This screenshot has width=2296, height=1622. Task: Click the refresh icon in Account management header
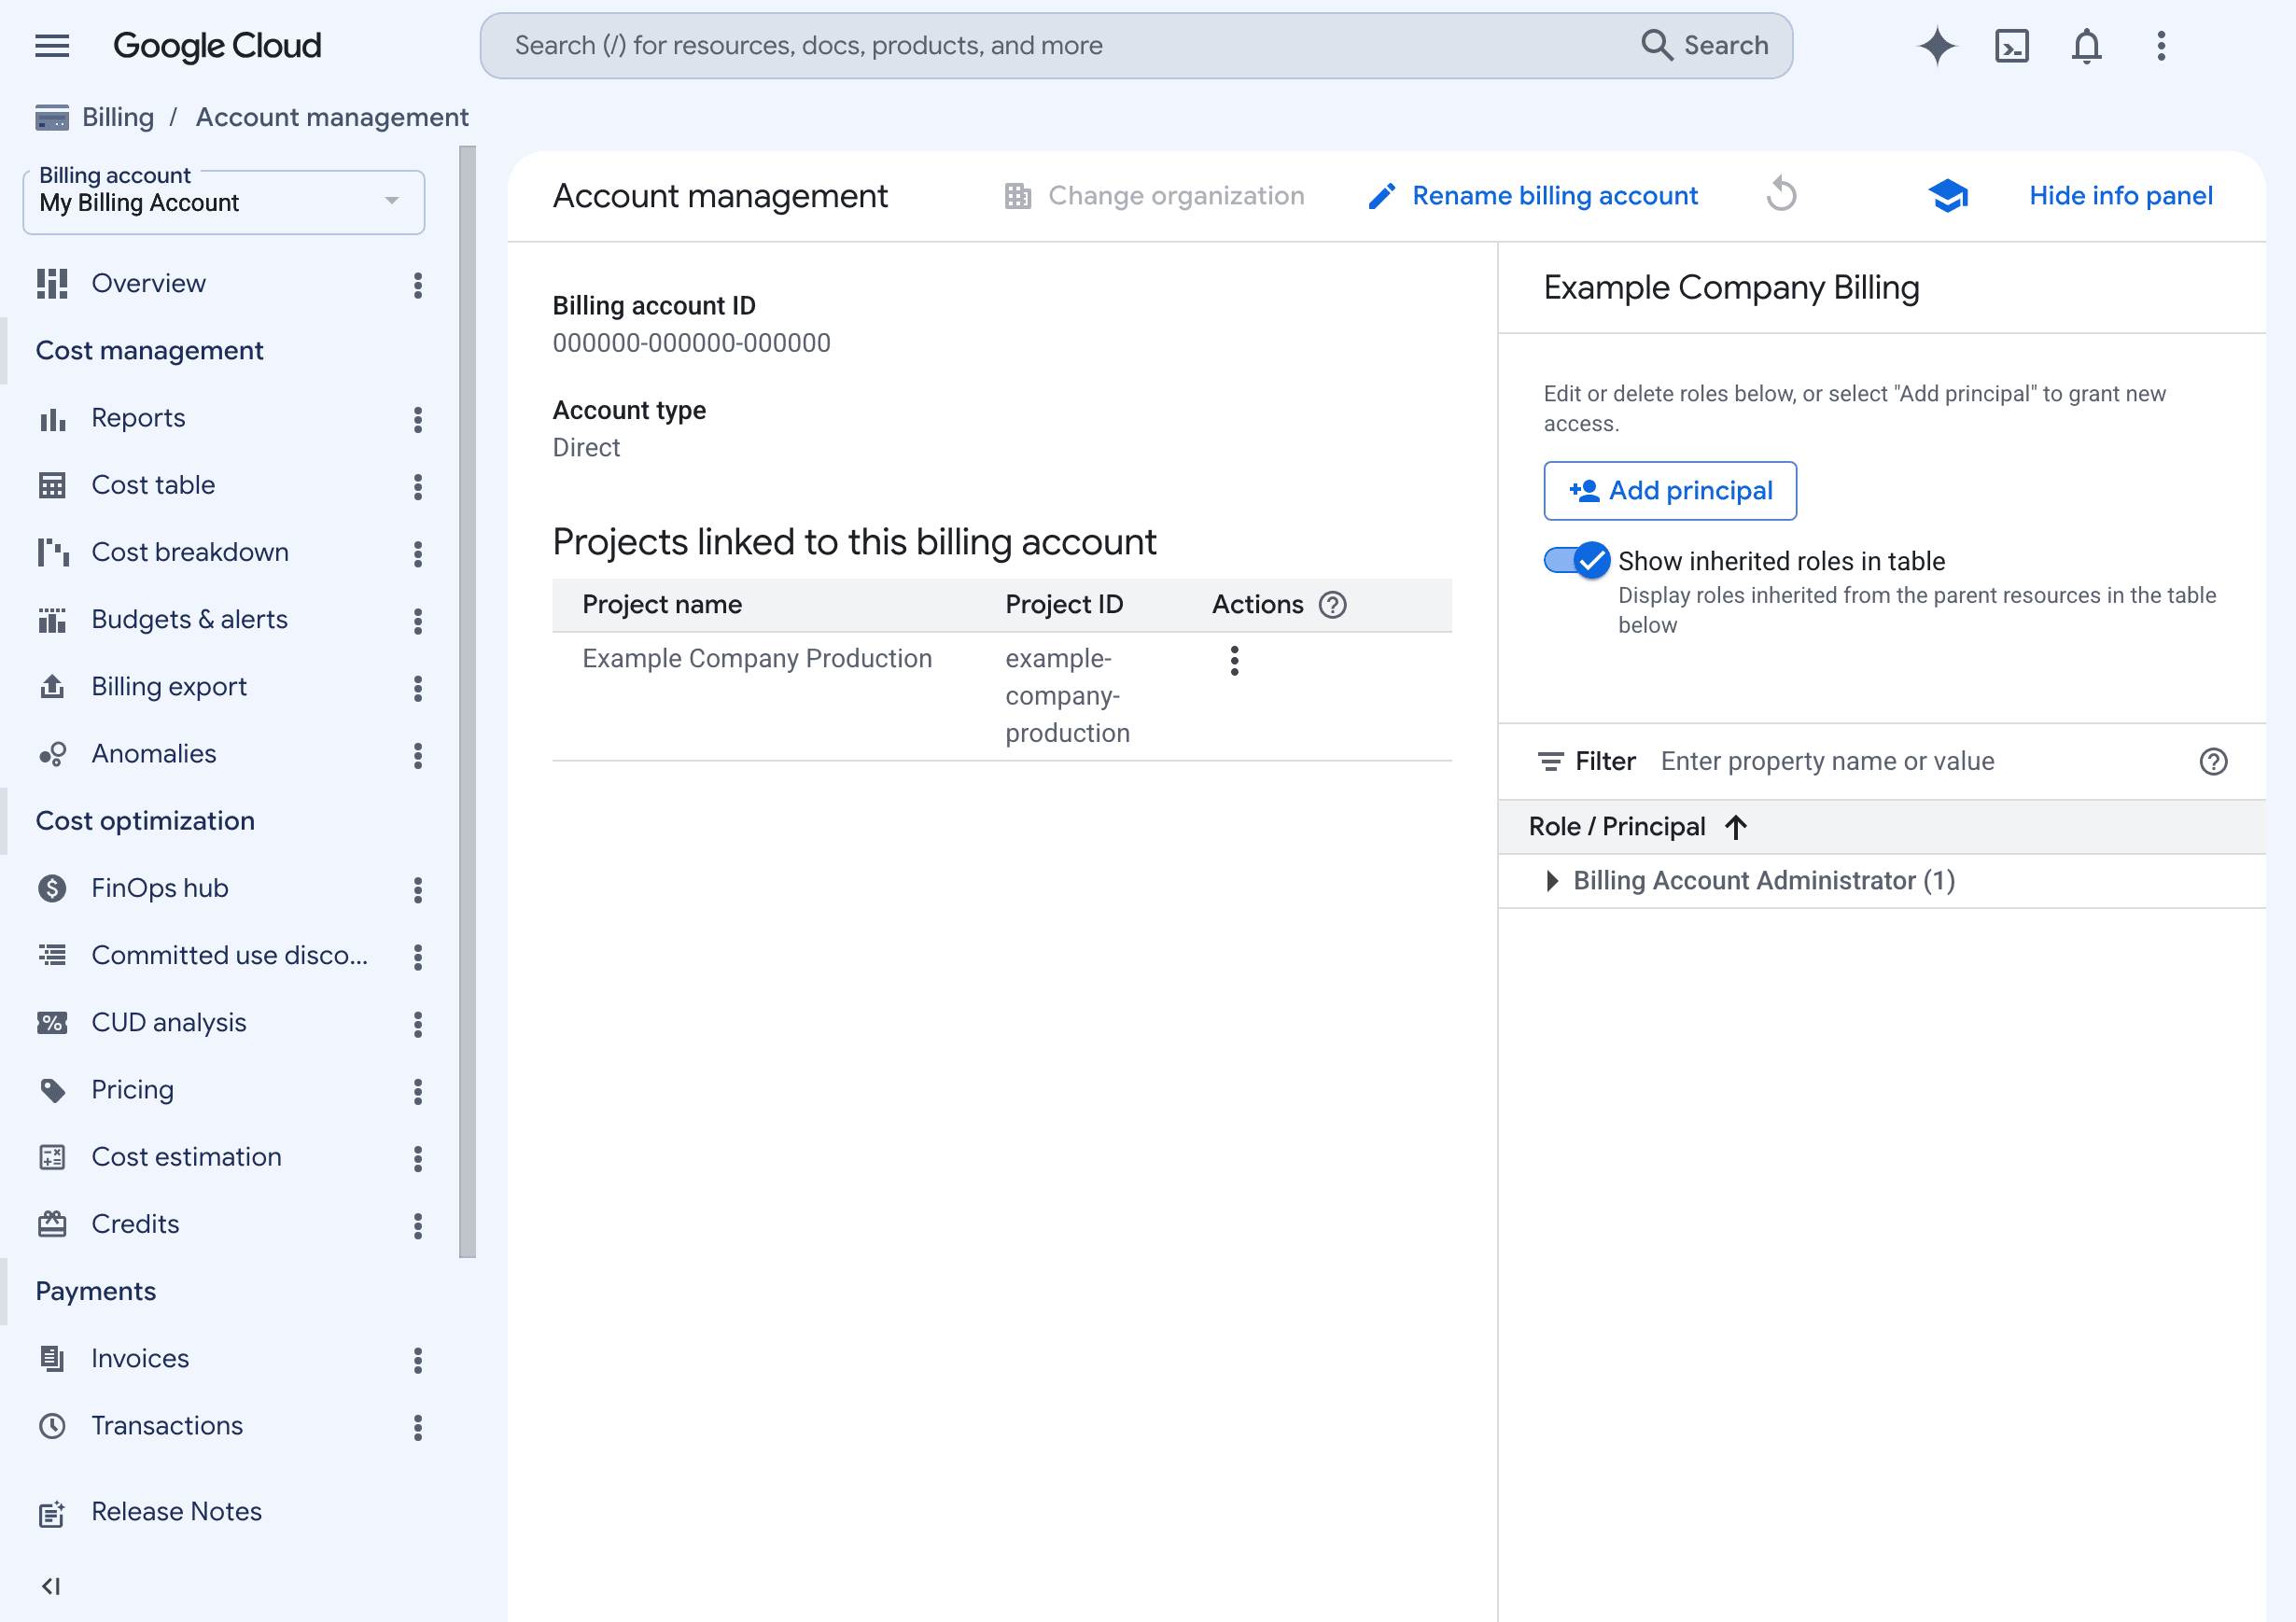1781,196
